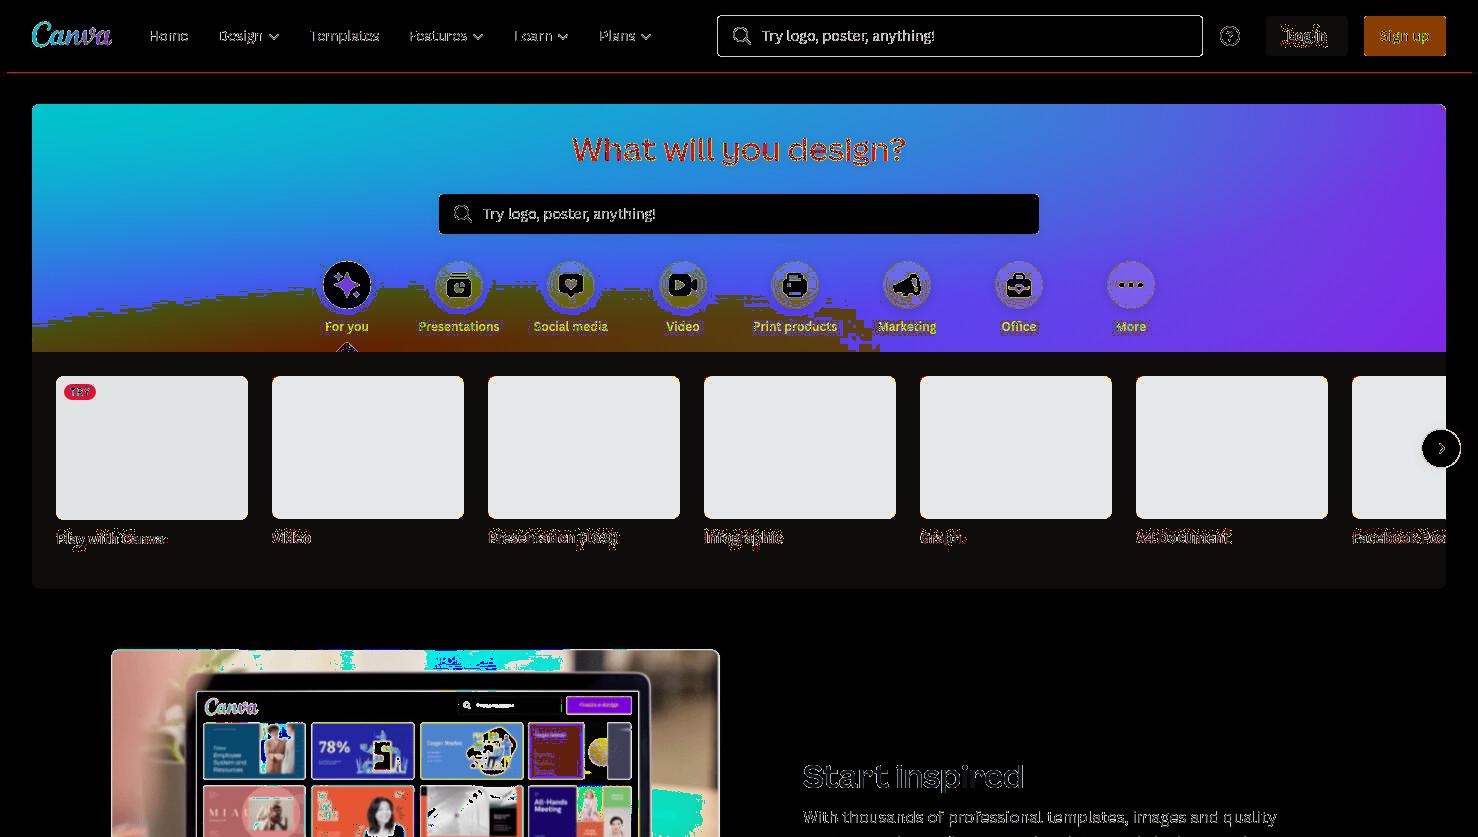The width and height of the screenshot is (1478, 837).
Task: Click the Log in button
Action: (x=1306, y=36)
